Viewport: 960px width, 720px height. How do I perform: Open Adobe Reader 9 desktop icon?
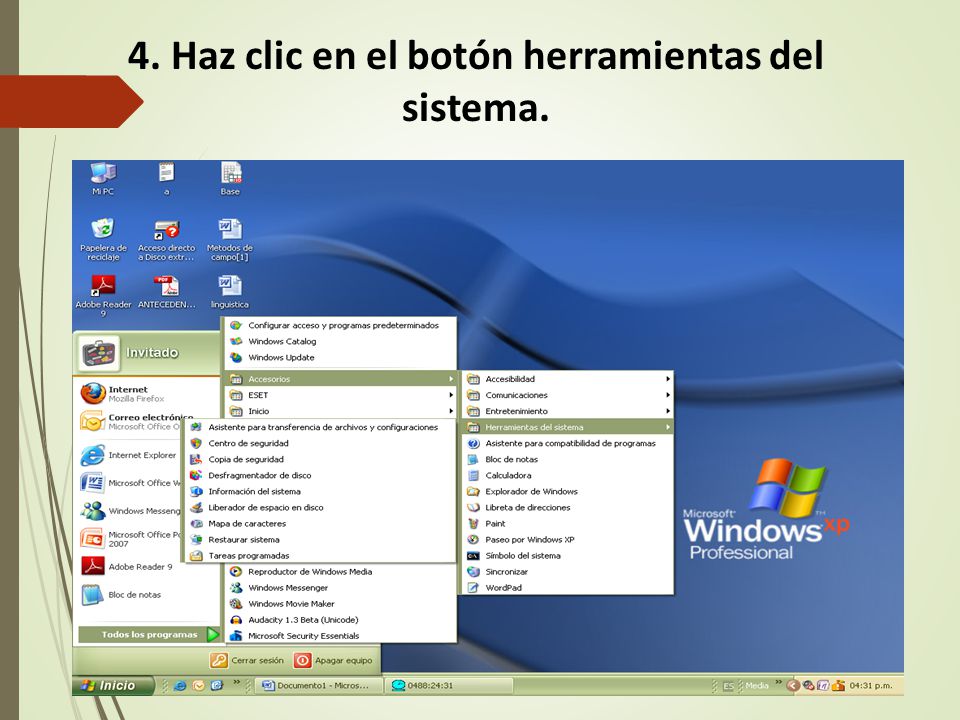pyautogui.click(x=103, y=295)
